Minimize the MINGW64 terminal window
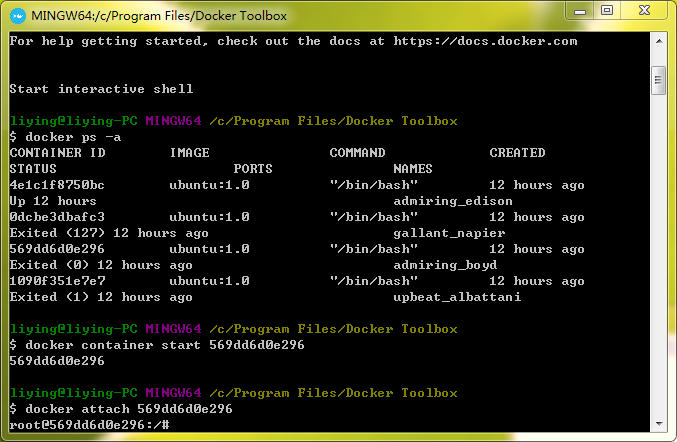 click(x=580, y=10)
